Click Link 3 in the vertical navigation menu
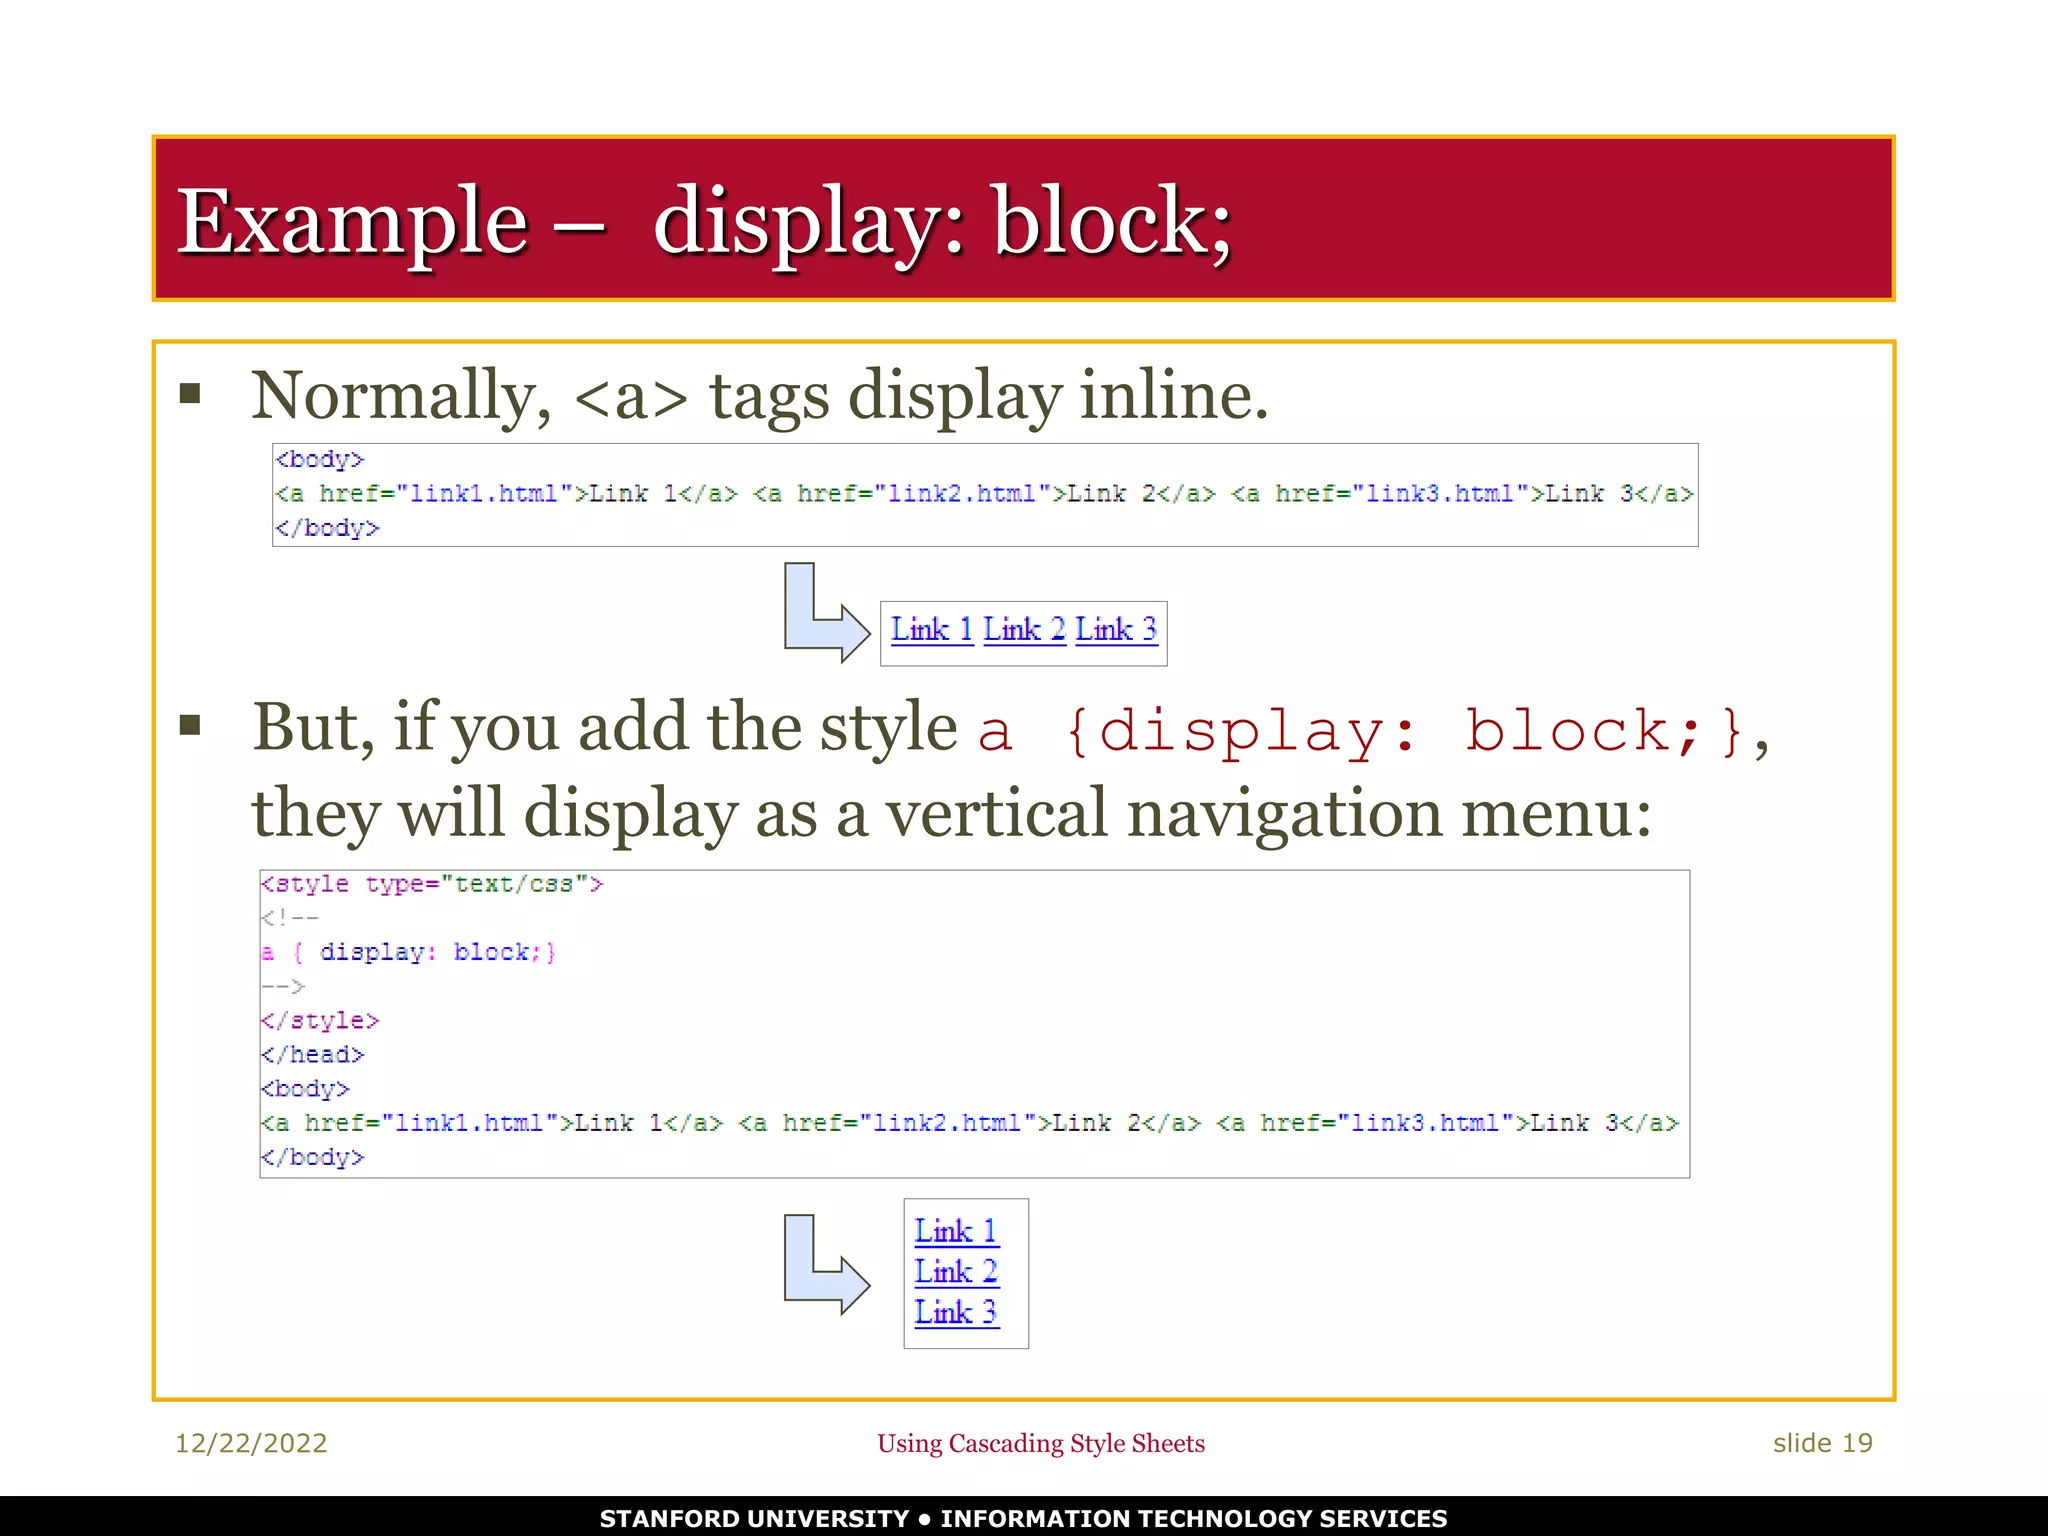2048x1536 pixels. (x=956, y=1313)
